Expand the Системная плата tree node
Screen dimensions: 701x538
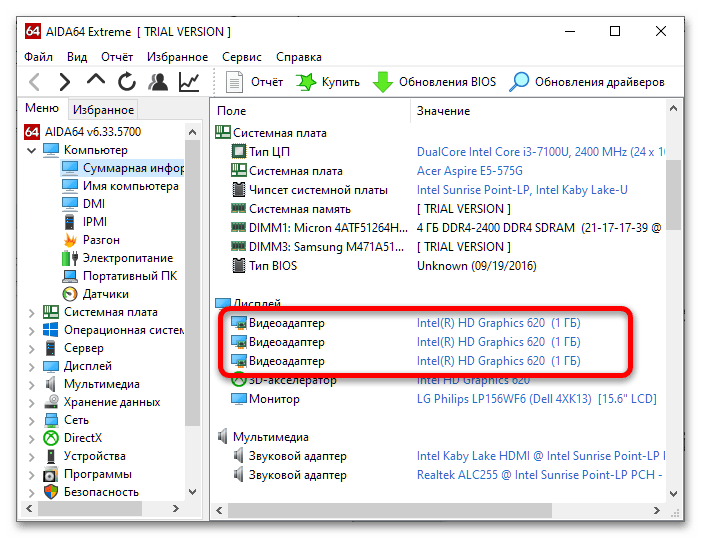tap(31, 313)
